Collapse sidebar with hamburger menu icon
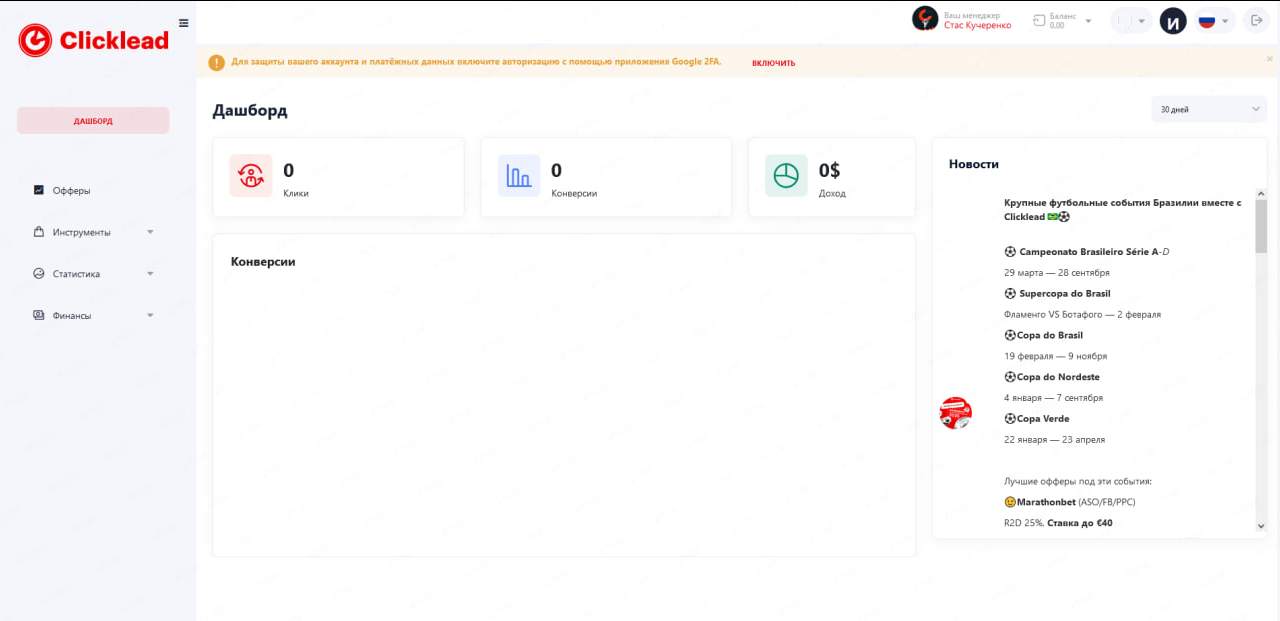This screenshot has height=621, width=1280. [183, 23]
